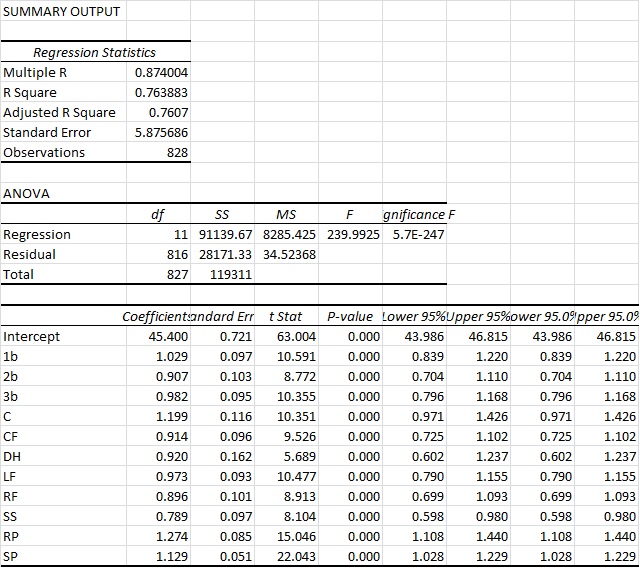The image size is (640, 568).
Task: Click the RF coefficient 0.896
Action: pos(172,497)
